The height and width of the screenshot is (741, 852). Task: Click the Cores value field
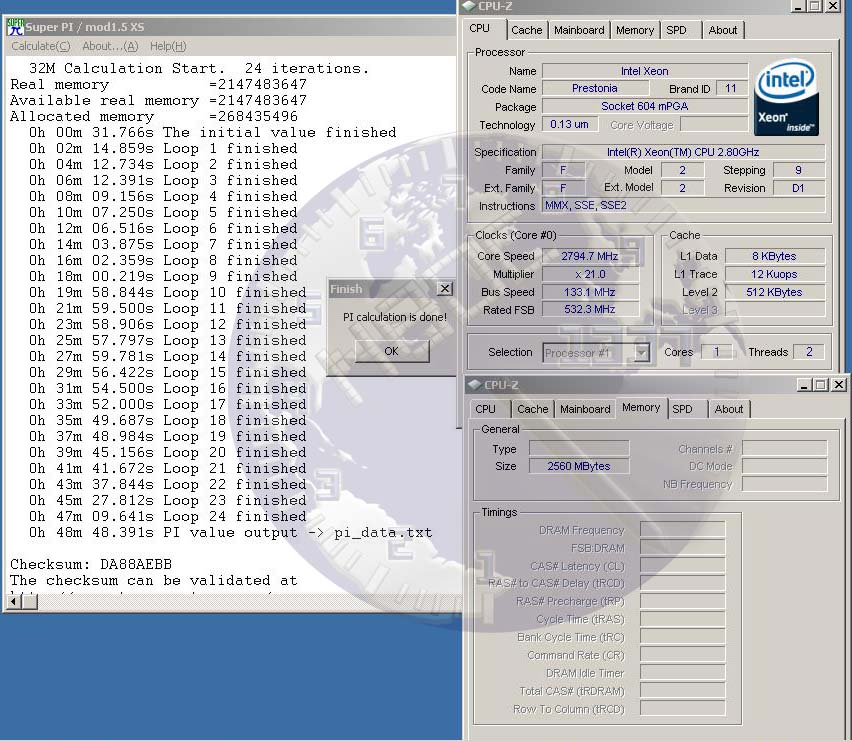click(x=716, y=352)
